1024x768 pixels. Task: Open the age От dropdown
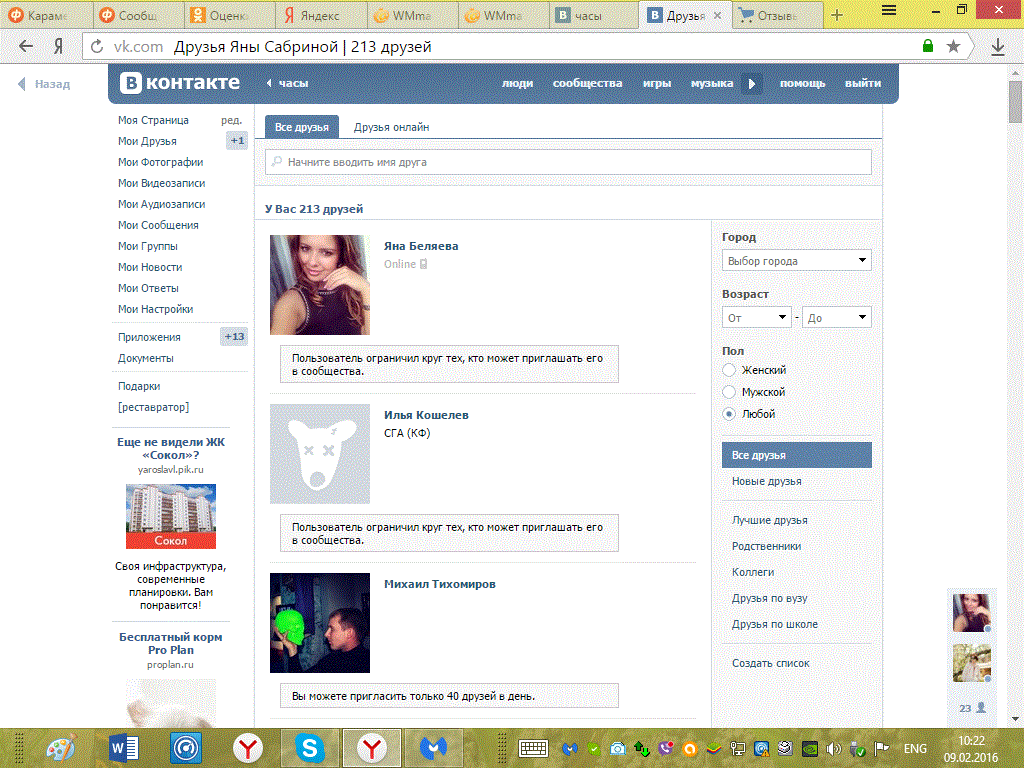[756, 317]
